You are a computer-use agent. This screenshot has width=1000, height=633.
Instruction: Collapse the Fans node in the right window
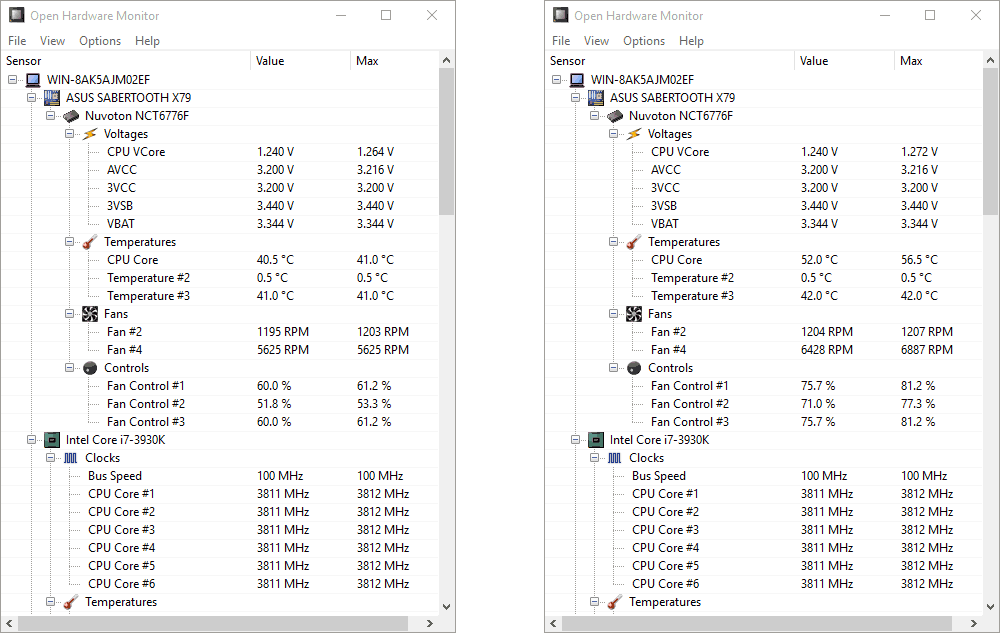614,314
